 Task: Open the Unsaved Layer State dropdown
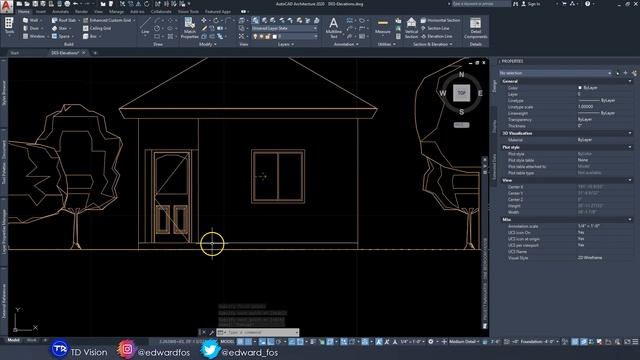[x=284, y=28]
